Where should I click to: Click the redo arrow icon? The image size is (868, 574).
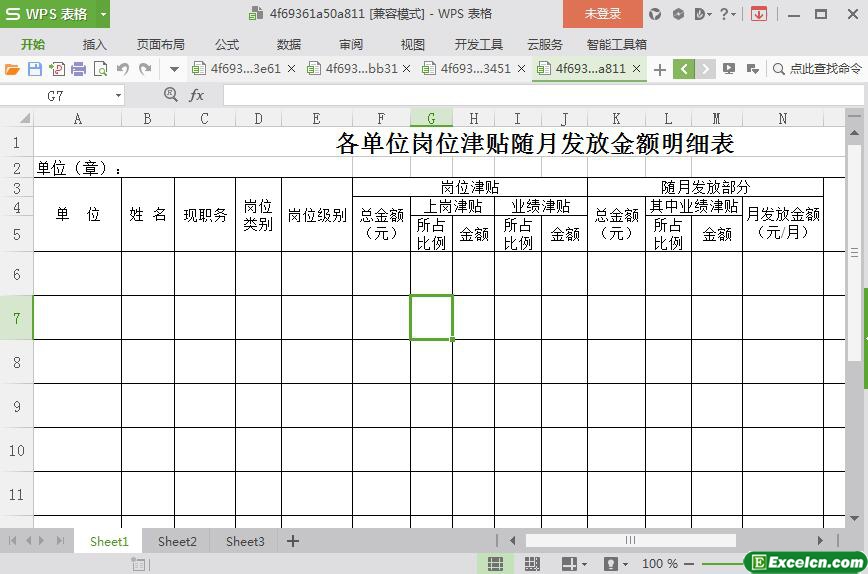point(145,69)
